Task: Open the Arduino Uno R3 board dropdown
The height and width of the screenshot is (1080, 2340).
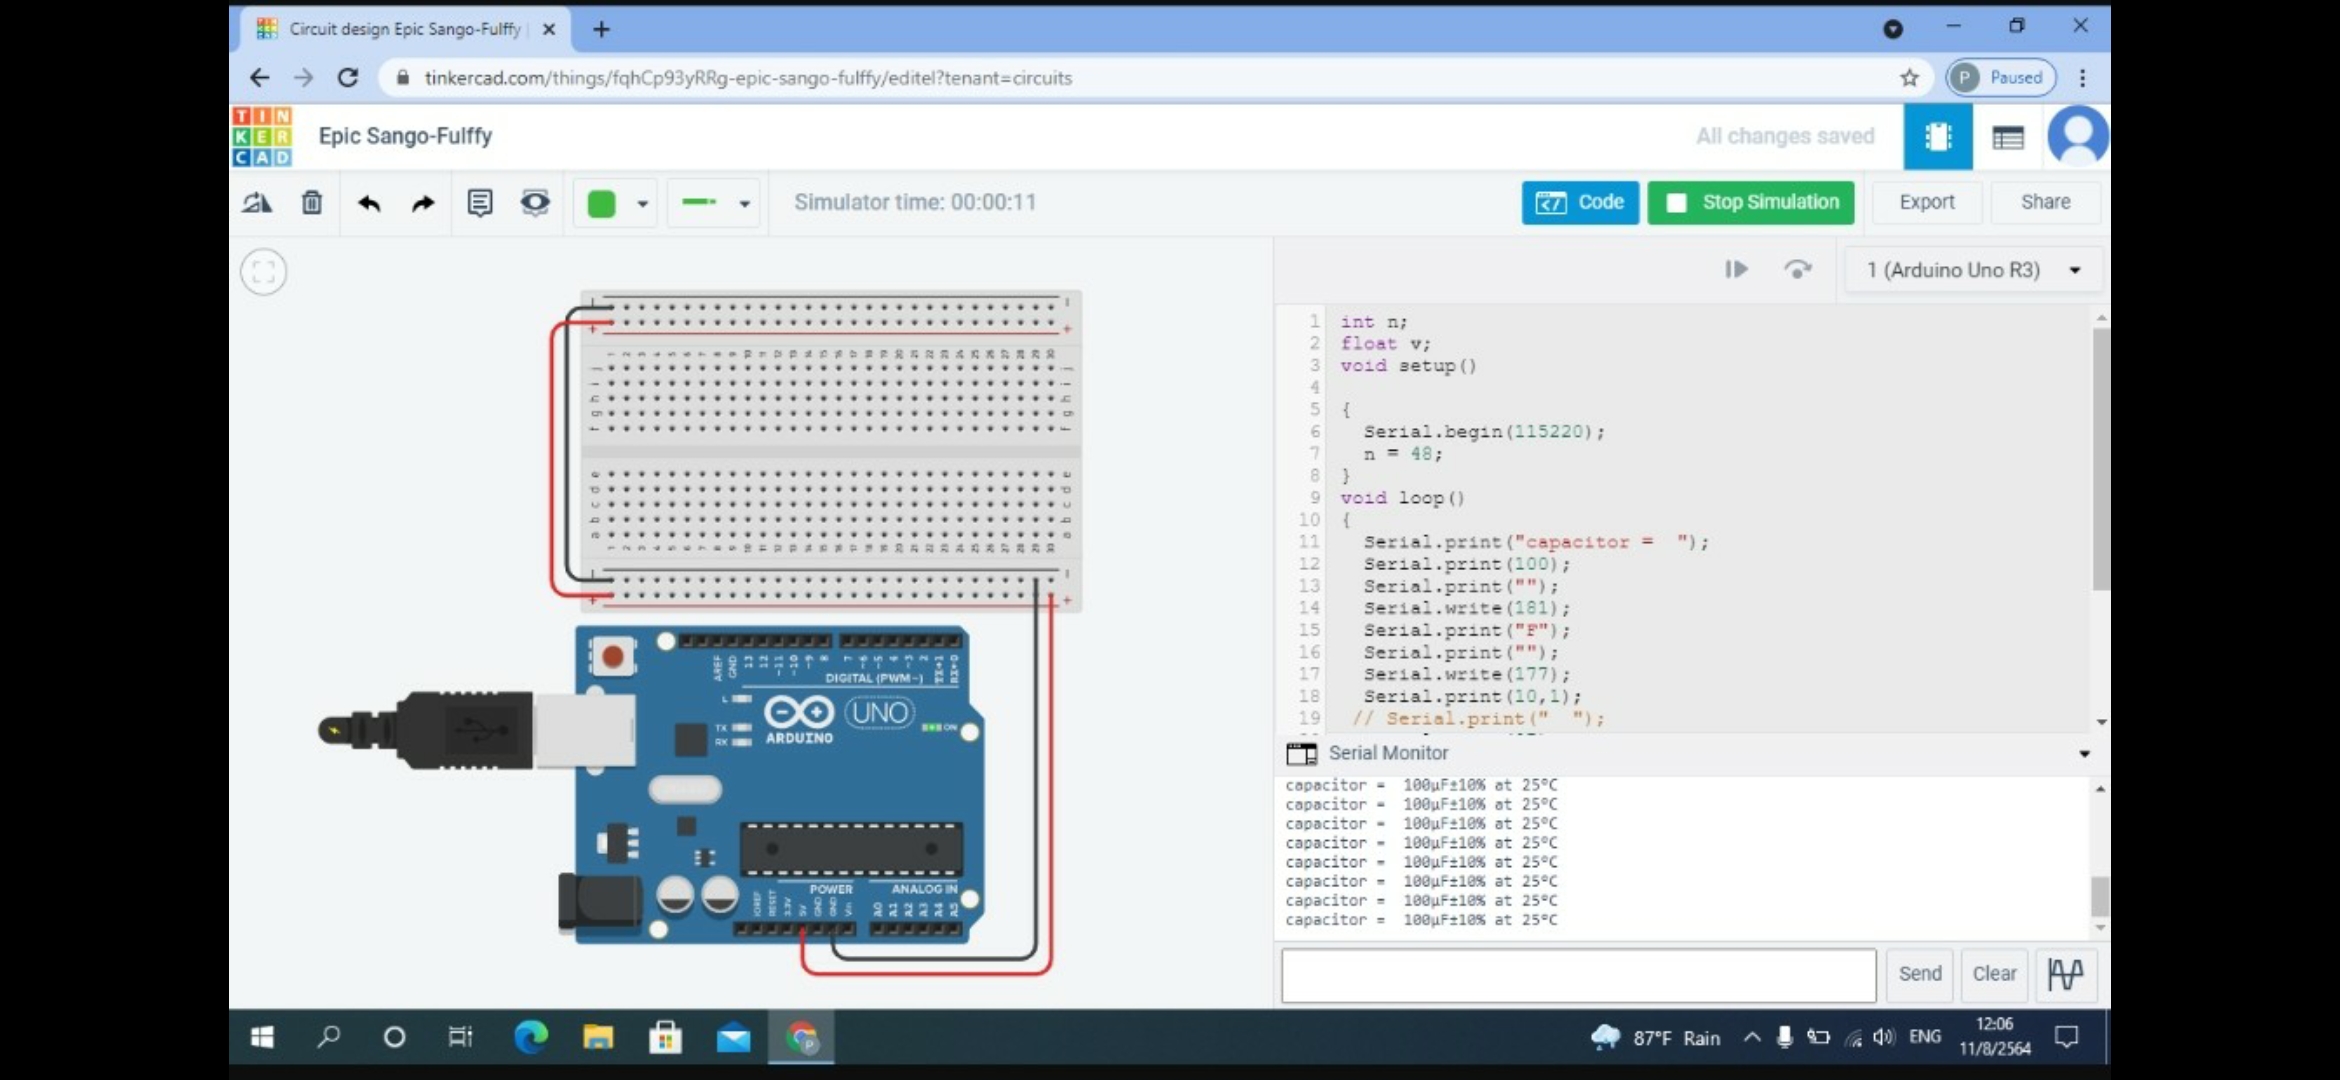Action: click(x=1973, y=270)
